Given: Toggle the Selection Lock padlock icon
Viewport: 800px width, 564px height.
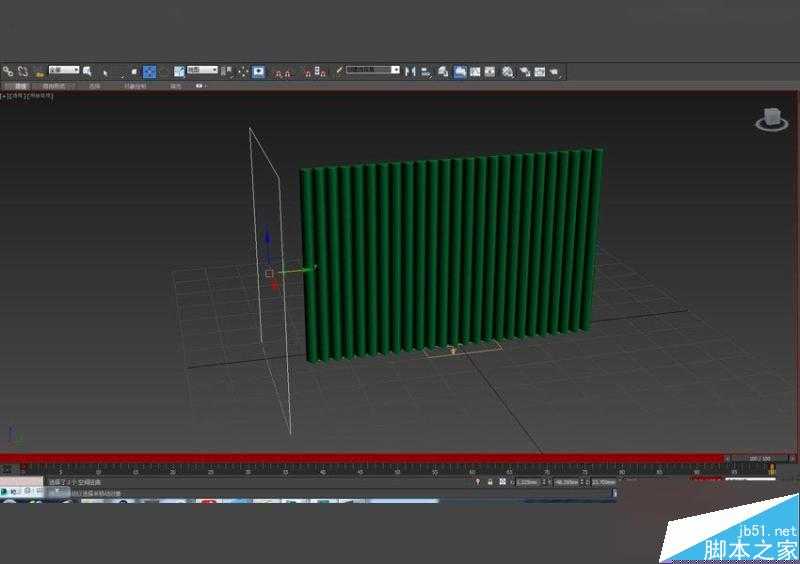Looking at the screenshot, I should pyautogui.click(x=490, y=481).
